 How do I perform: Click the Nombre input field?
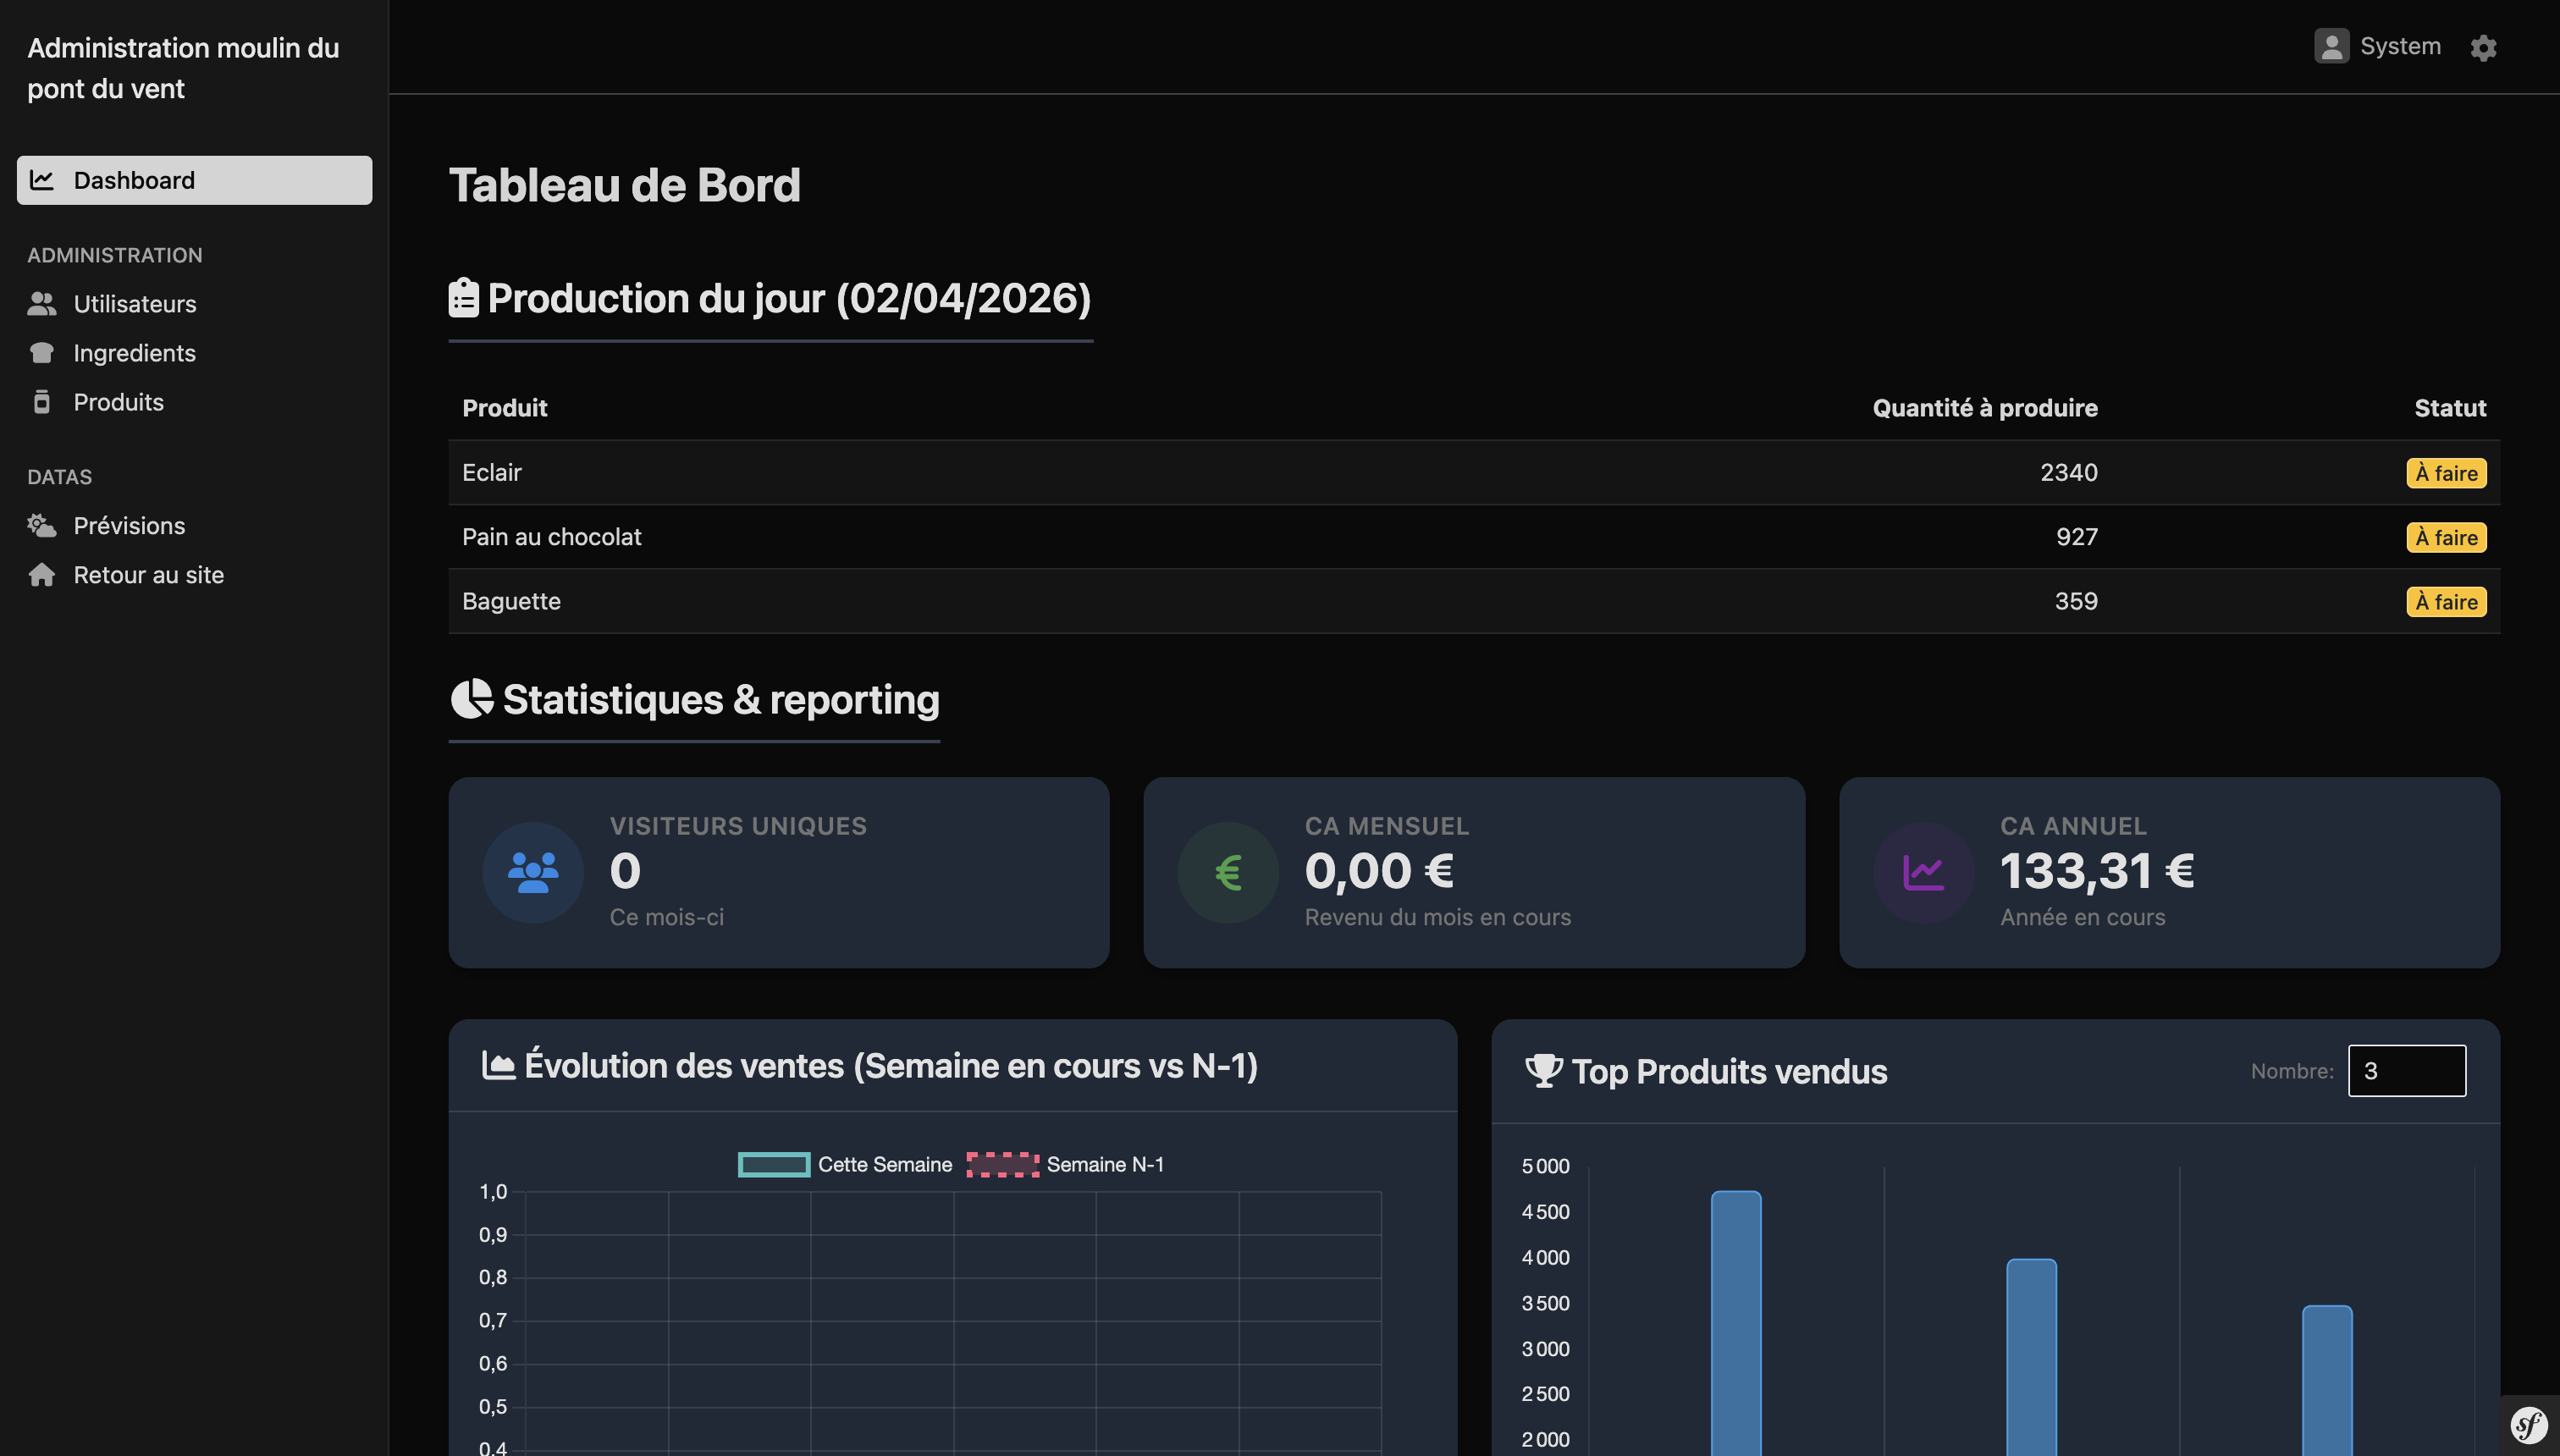(x=2406, y=1071)
